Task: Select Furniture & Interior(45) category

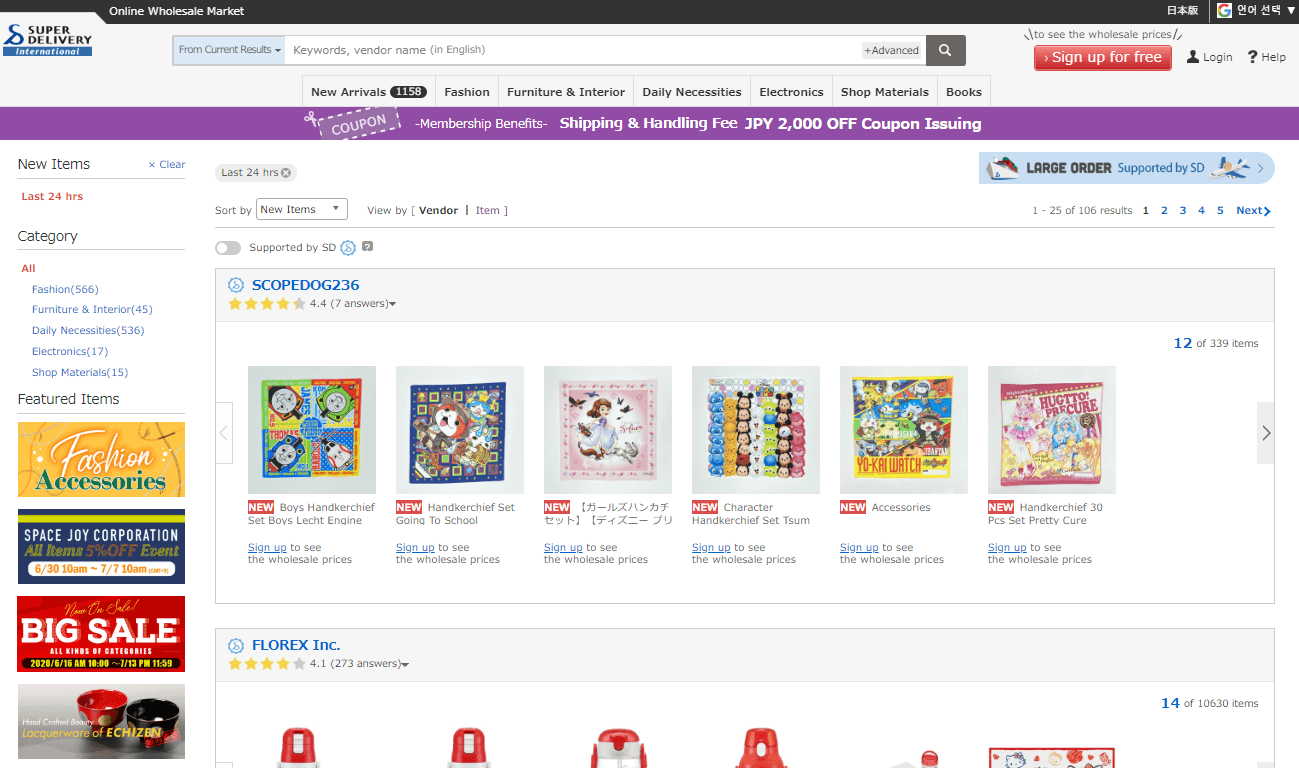Action: point(92,309)
